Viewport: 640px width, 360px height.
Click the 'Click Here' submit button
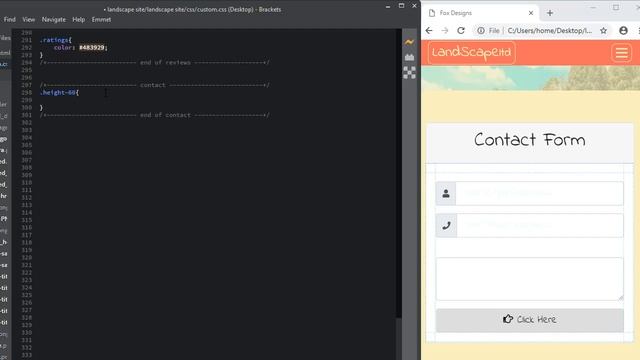coord(529,320)
